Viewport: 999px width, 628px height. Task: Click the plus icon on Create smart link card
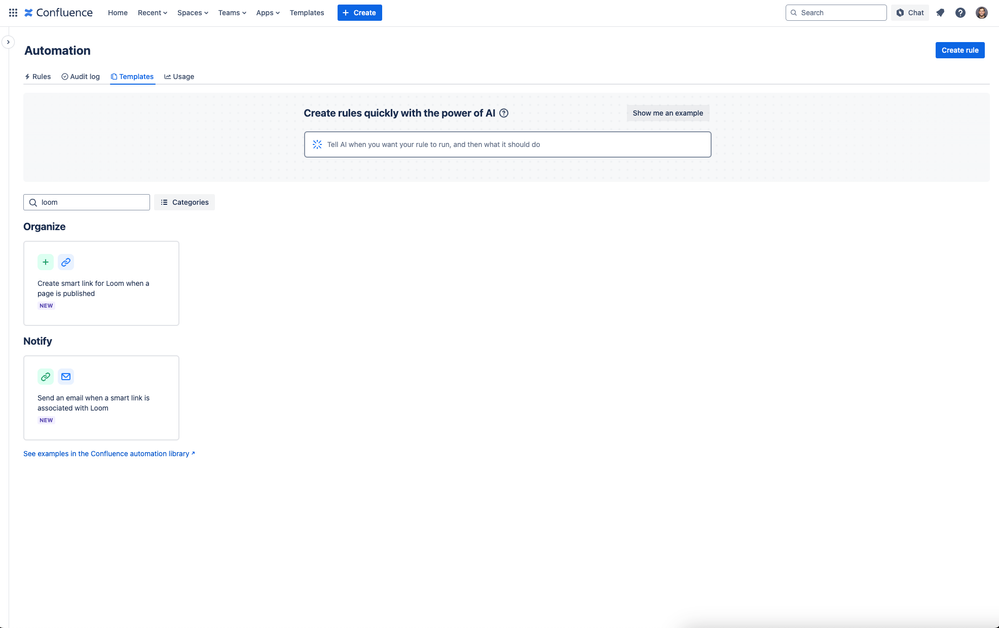pos(45,262)
